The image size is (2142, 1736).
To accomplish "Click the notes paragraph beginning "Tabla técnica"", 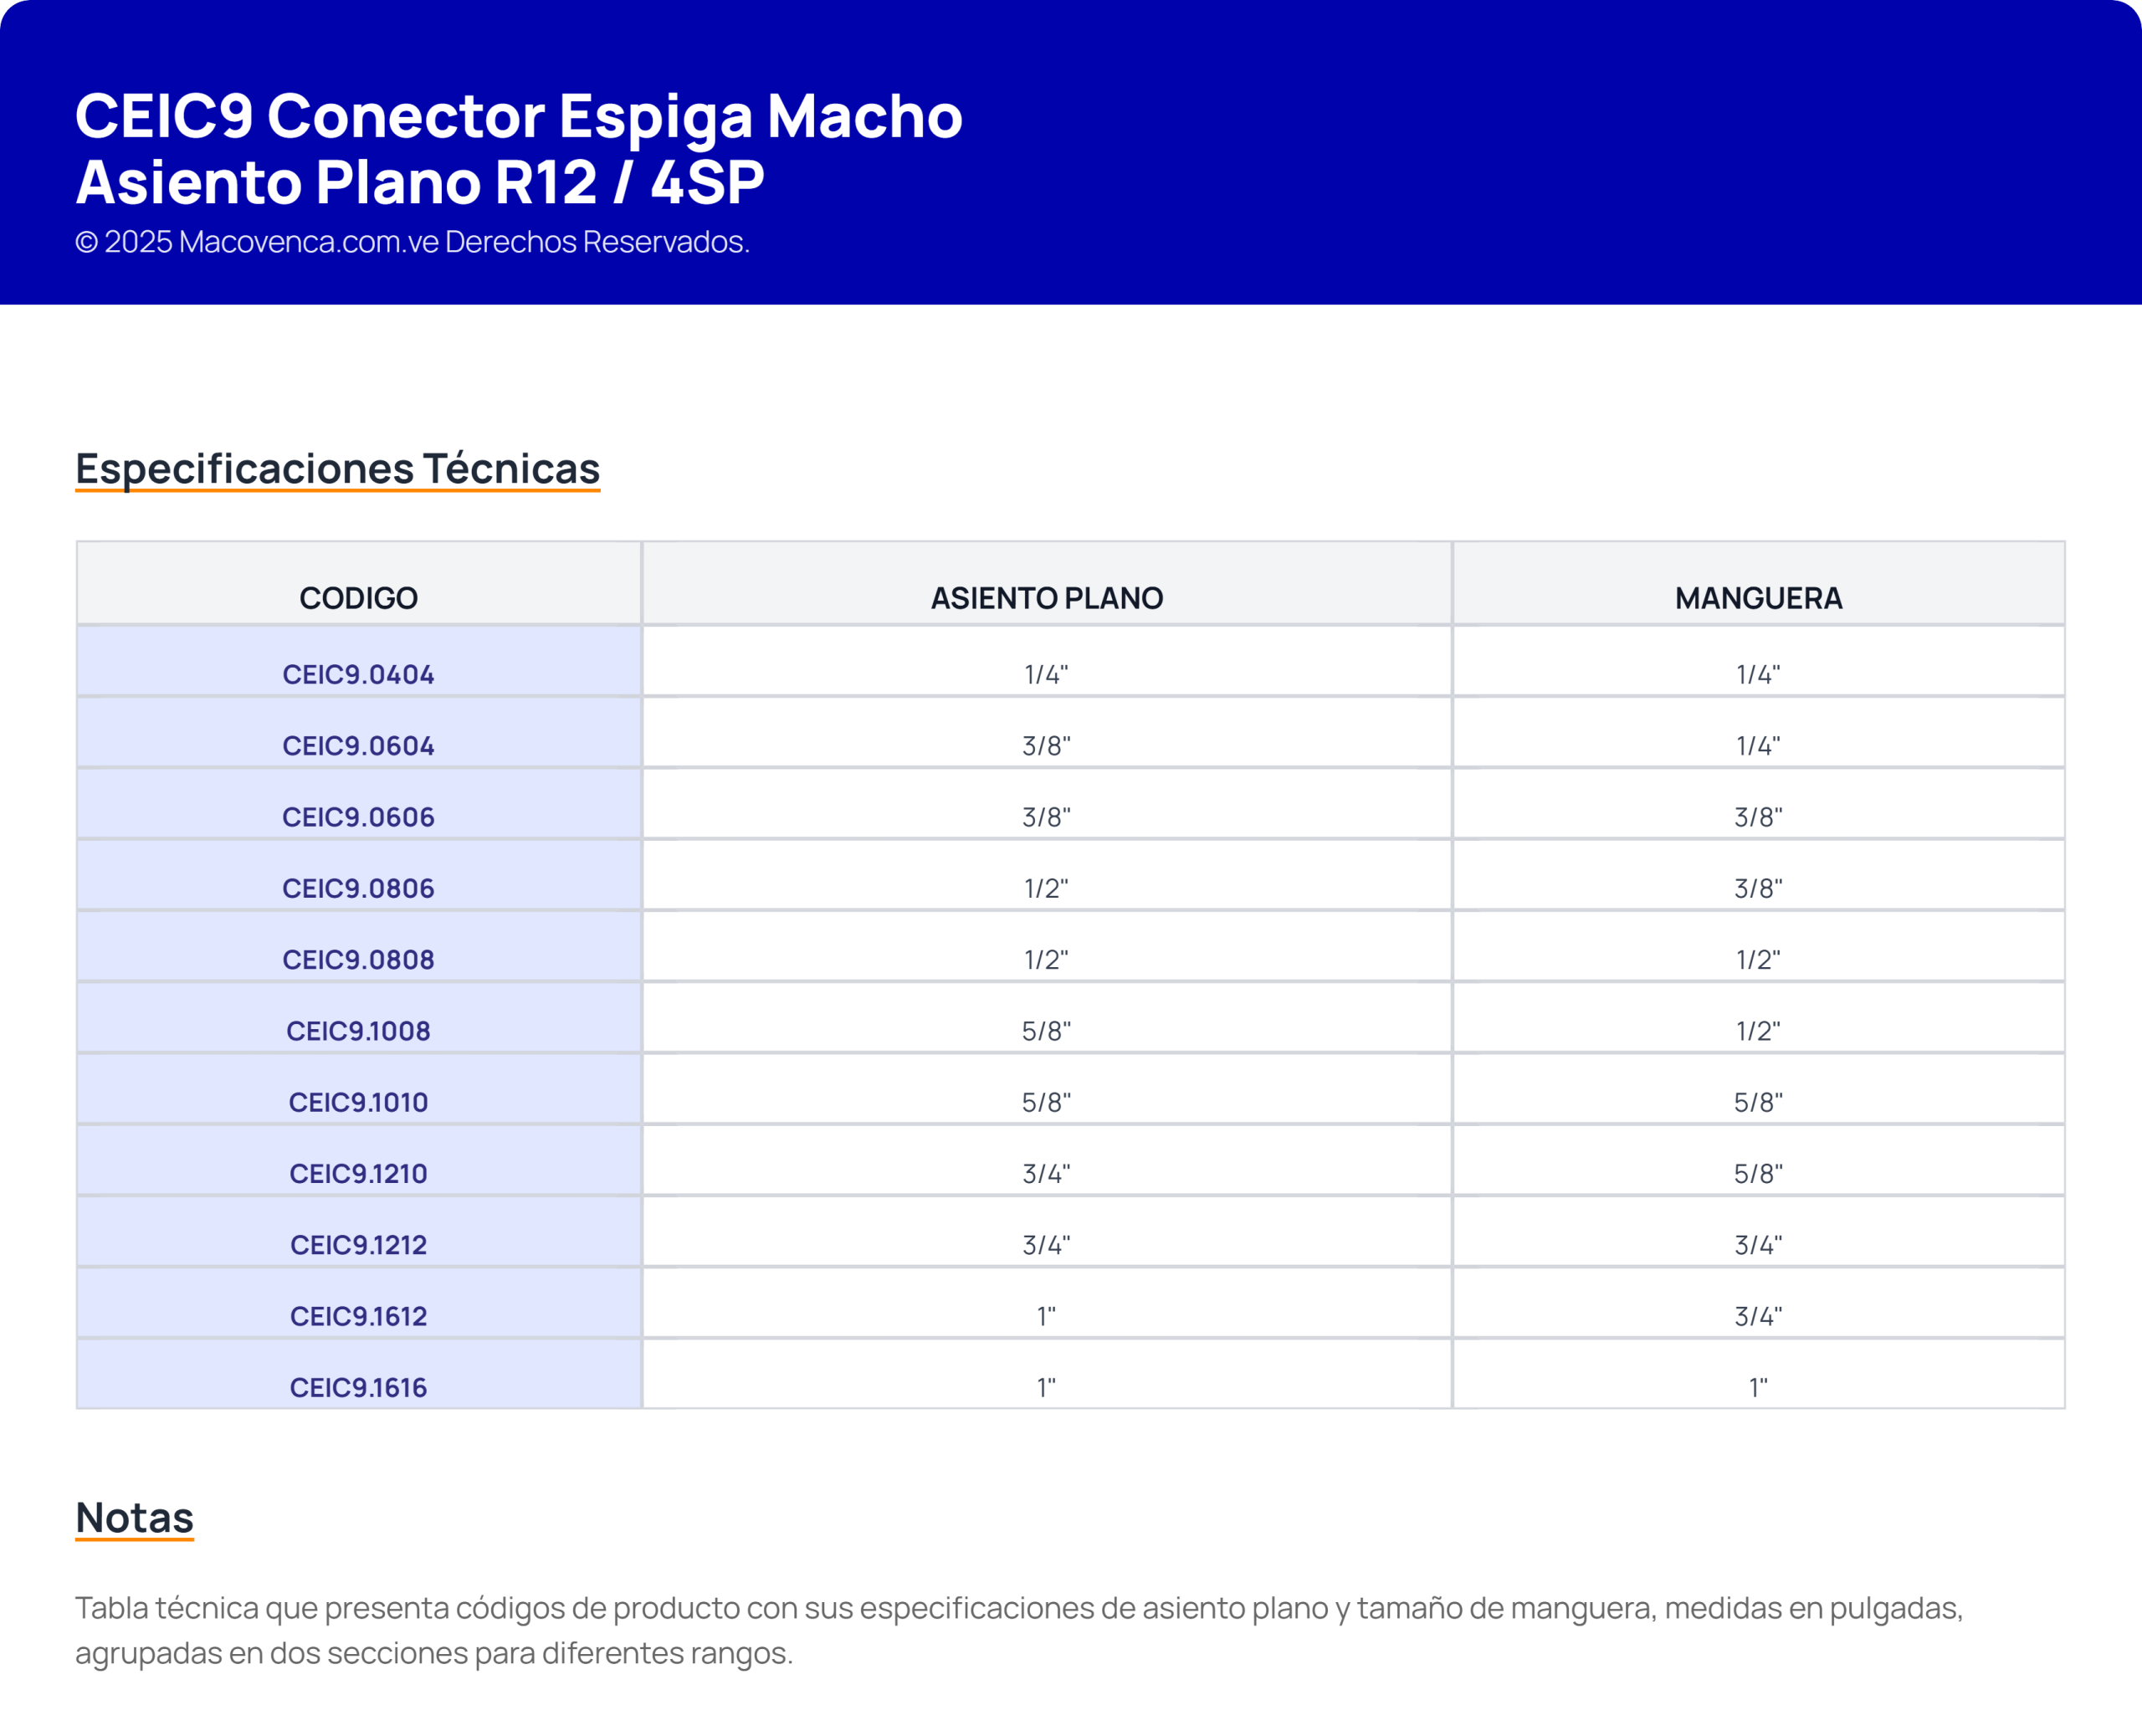I will click(1019, 1630).
